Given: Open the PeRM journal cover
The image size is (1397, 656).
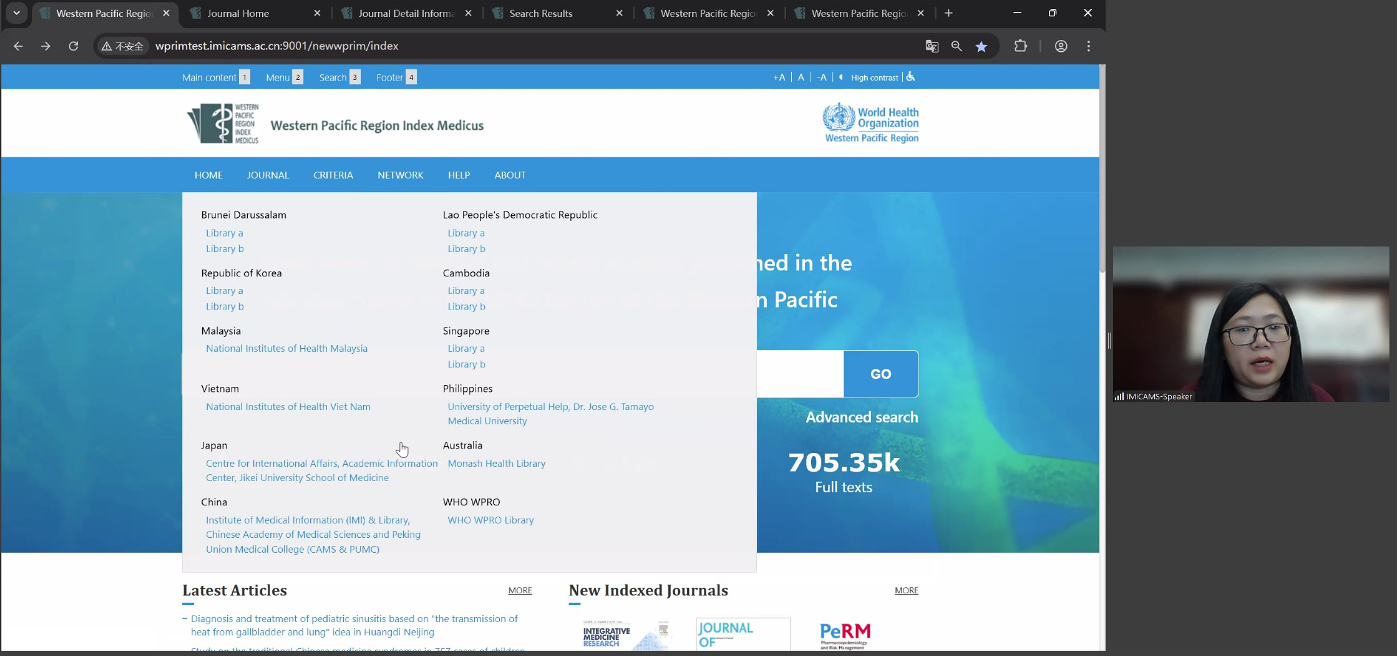Looking at the screenshot, I should pyautogui.click(x=845, y=635).
